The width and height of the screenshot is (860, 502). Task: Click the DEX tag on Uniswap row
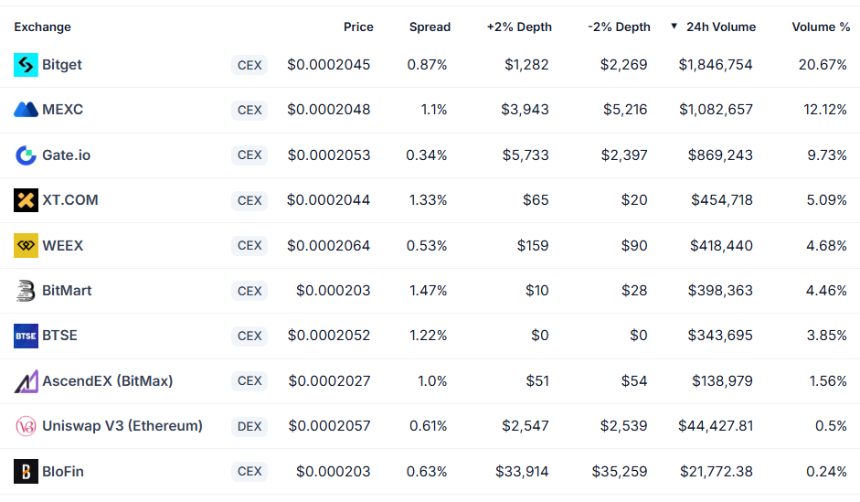250,426
